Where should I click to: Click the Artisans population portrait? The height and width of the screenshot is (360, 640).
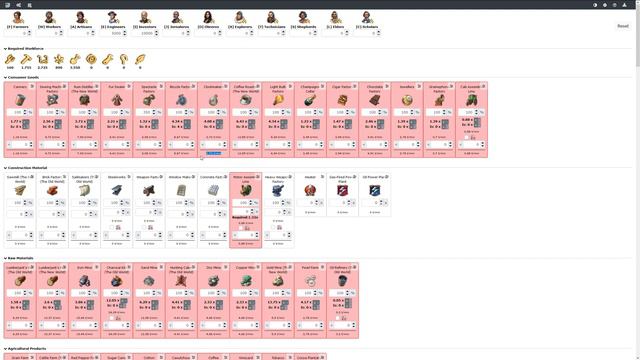pyautogui.click(x=81, y=17)
